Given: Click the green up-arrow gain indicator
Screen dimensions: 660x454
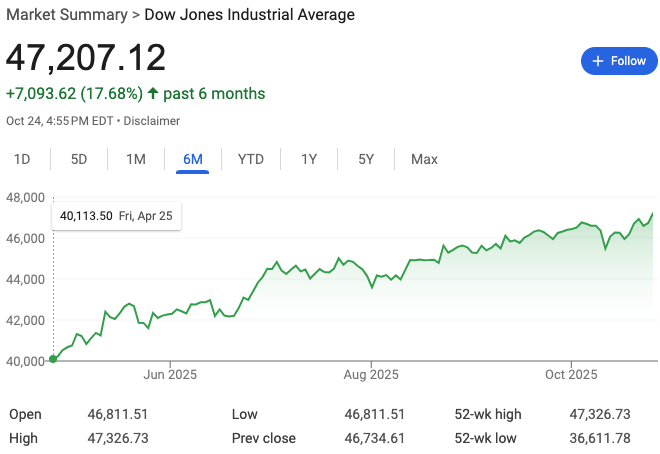Looking at the screenshot, I should tap(153, 94).
